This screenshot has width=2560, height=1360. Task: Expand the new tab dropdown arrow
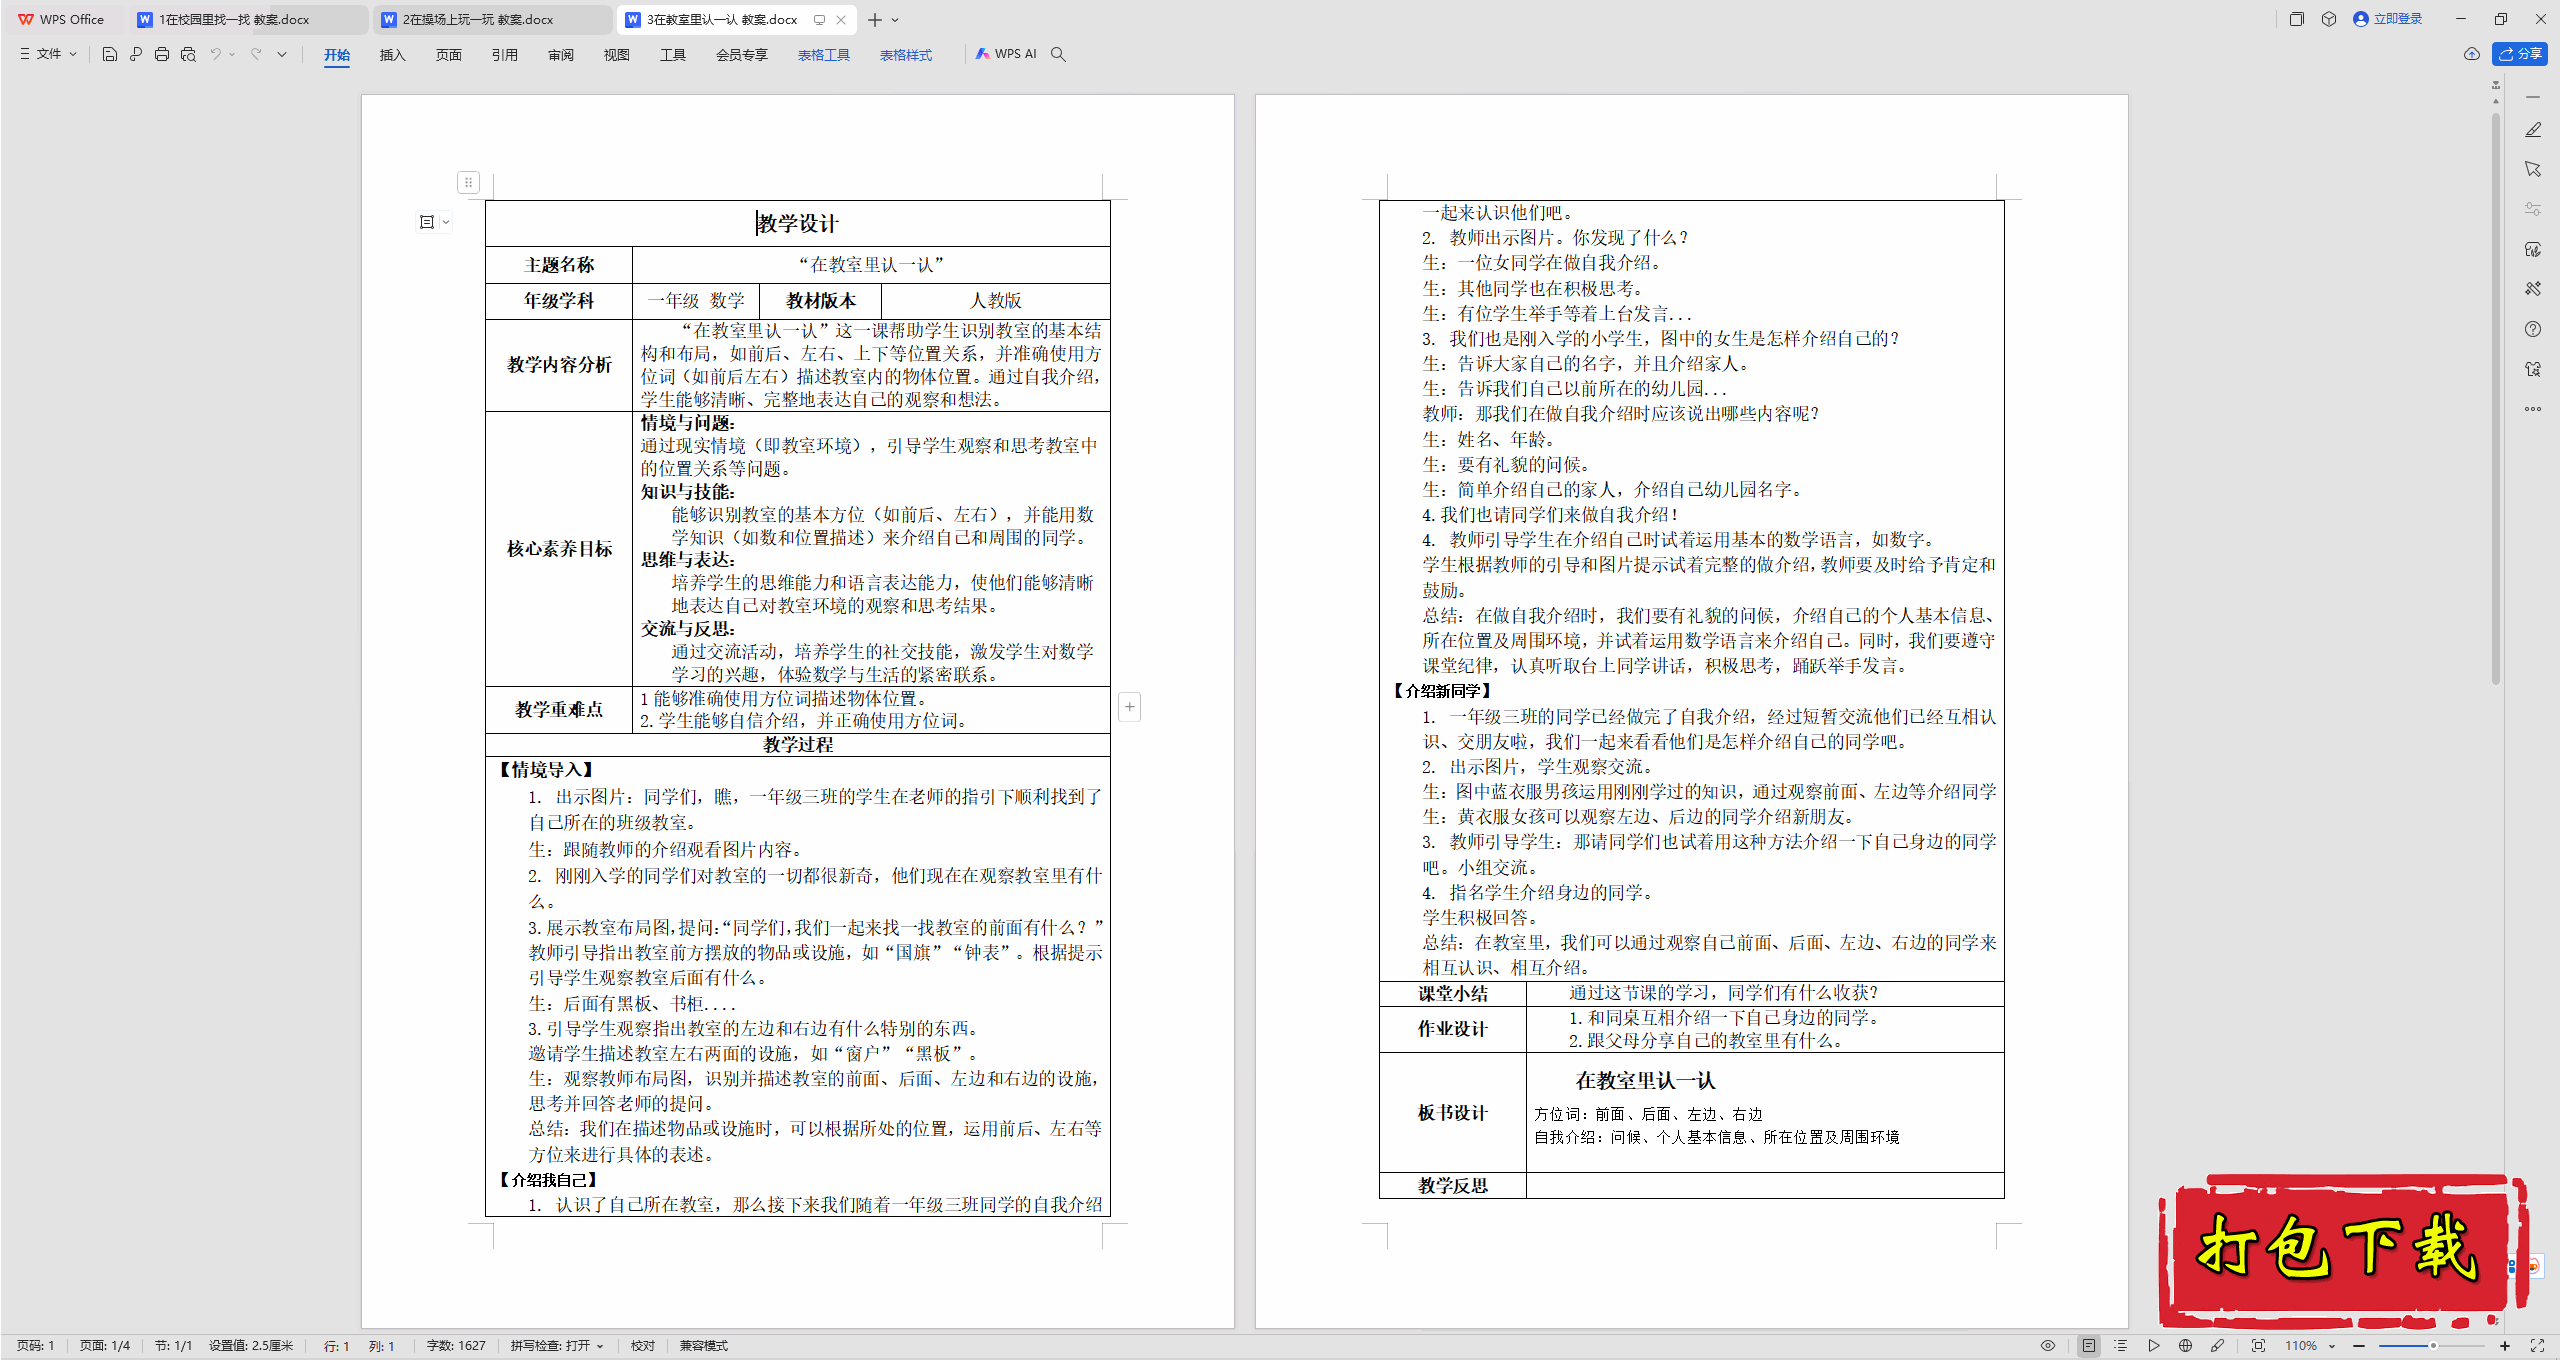[x=895, y=19]
